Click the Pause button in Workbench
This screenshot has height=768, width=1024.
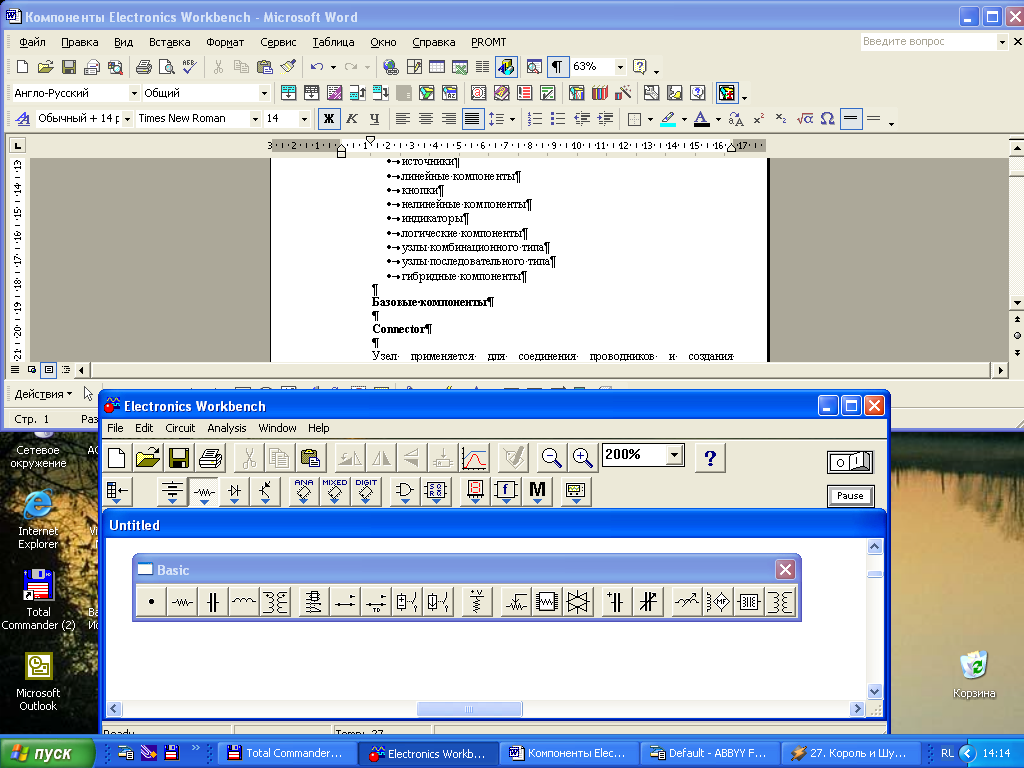[x=850, y=496]
